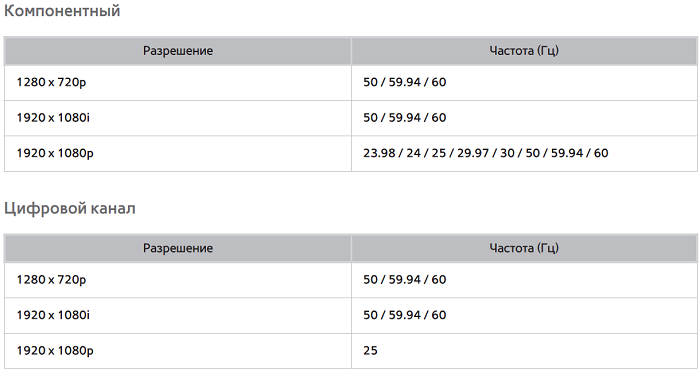Click 1920 x 1080p cell in Цифровой канал table
This screenshot has height=380, width=700.
tap(178, 351)
